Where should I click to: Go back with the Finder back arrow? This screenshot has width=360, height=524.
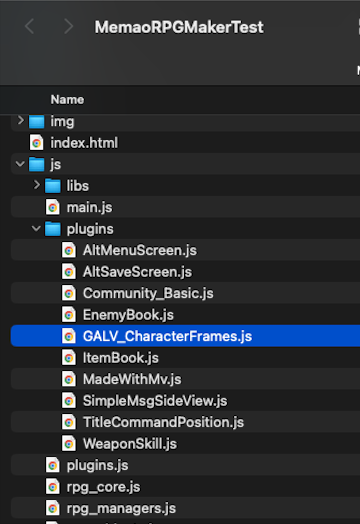(x=29, y=26)
